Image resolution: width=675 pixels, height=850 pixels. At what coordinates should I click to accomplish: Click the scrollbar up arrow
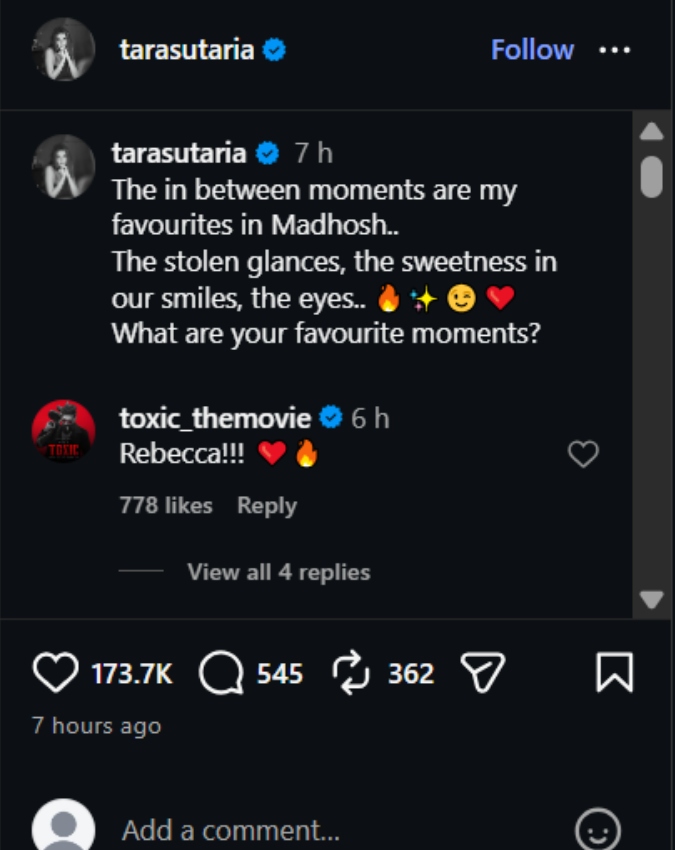(x=651, y=132)
